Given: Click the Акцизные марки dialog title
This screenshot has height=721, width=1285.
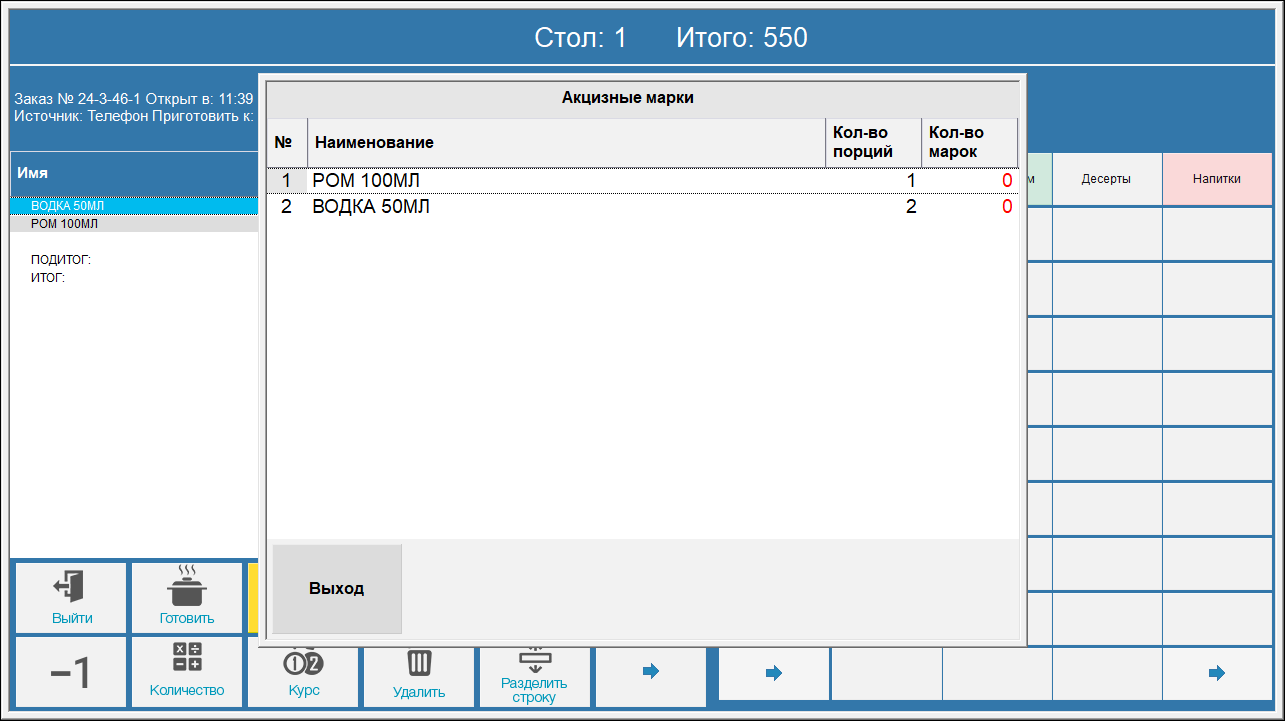Looking at the screenshot, I should click(x=628, y=98).
